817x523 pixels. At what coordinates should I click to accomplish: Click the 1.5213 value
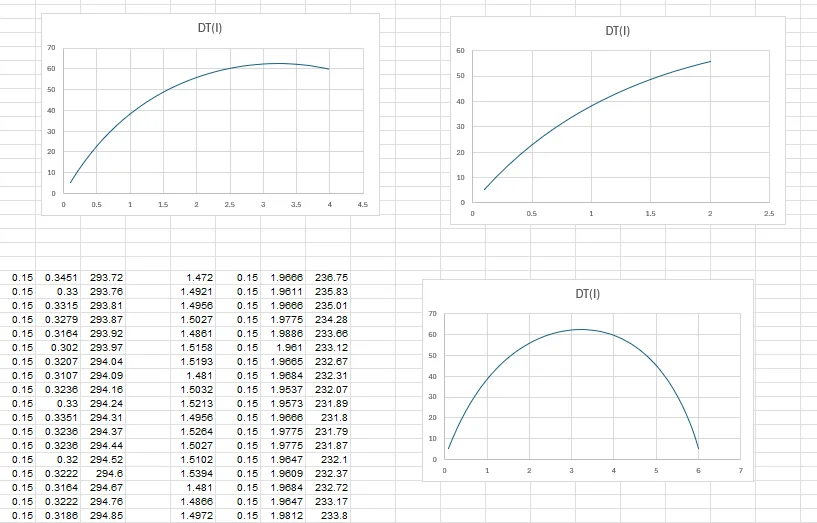tap(193, 404)
